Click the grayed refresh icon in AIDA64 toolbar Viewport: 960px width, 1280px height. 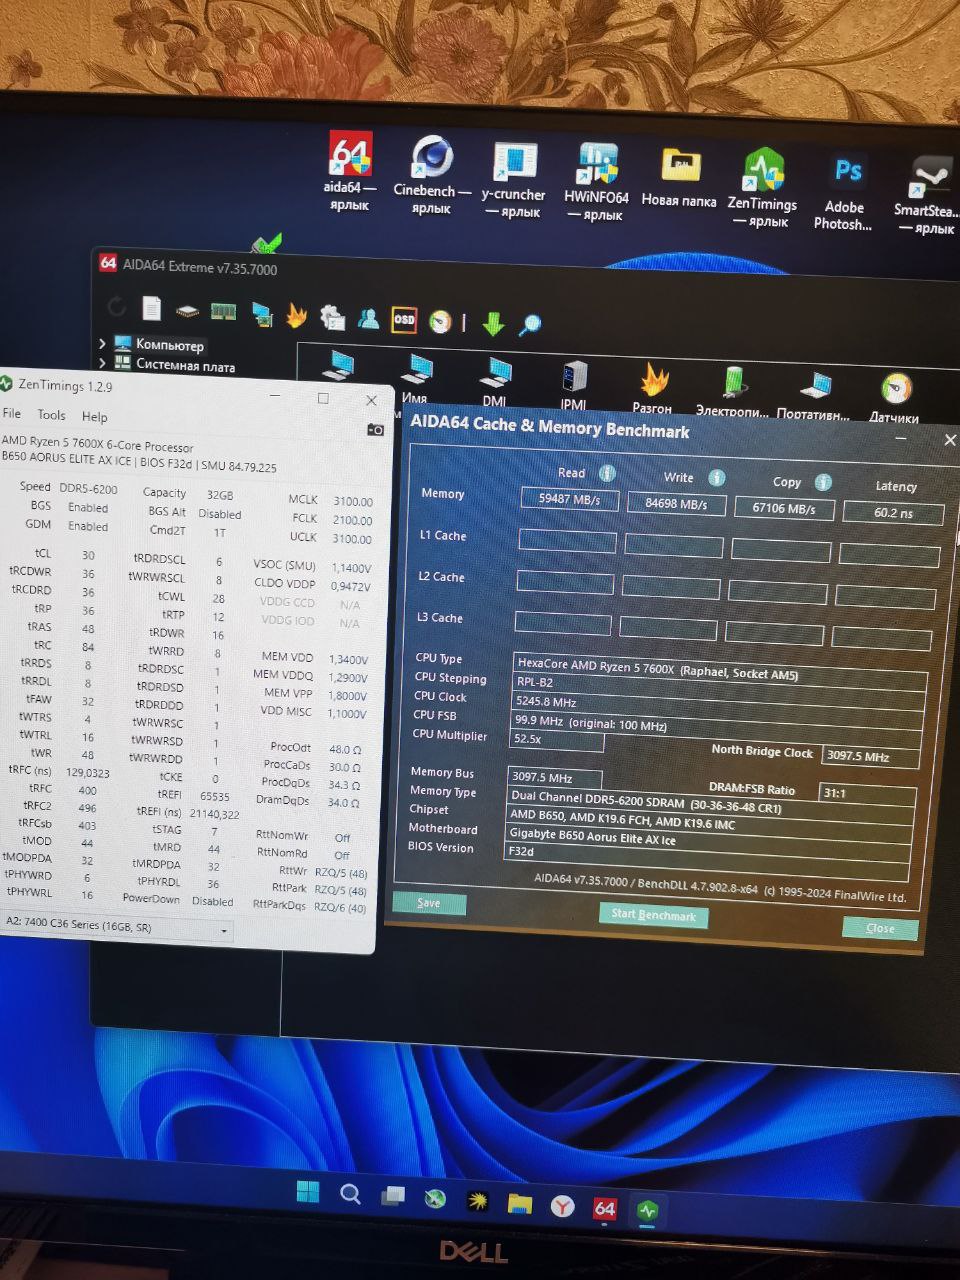click(x=116, y=306)
